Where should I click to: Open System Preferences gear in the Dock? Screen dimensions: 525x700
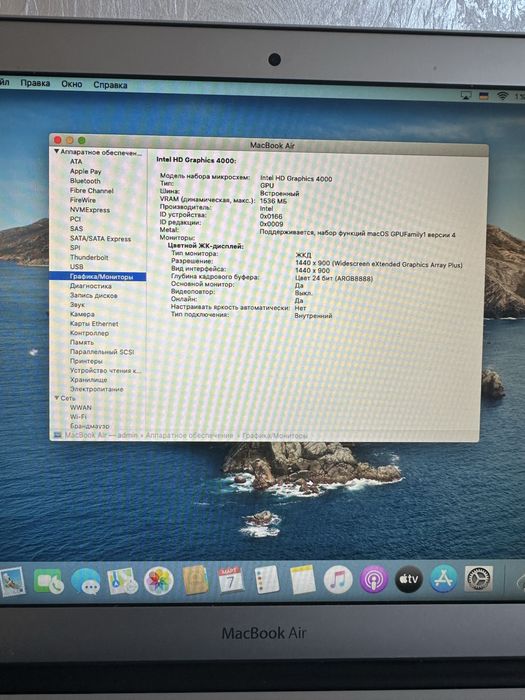click(x=478, y=579)
